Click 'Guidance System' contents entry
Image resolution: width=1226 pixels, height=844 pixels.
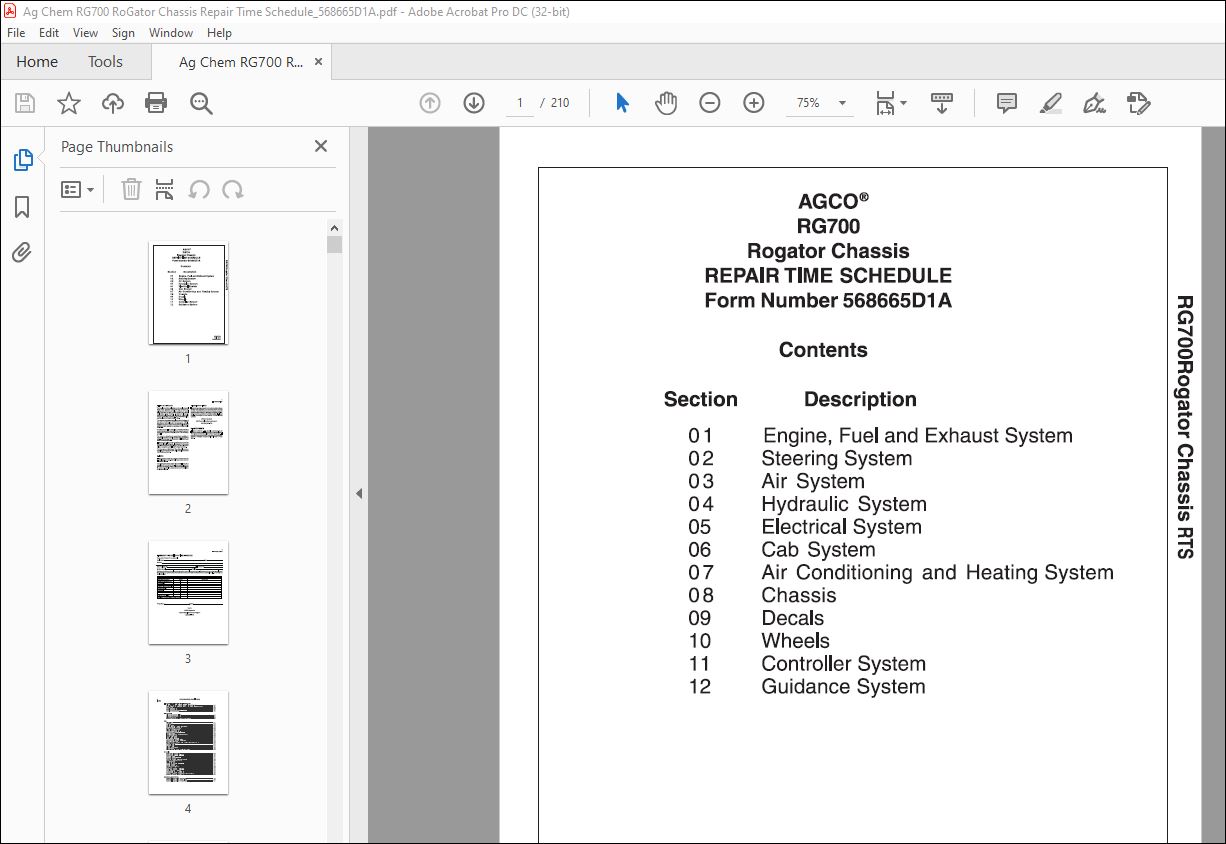tap(843, 687)
